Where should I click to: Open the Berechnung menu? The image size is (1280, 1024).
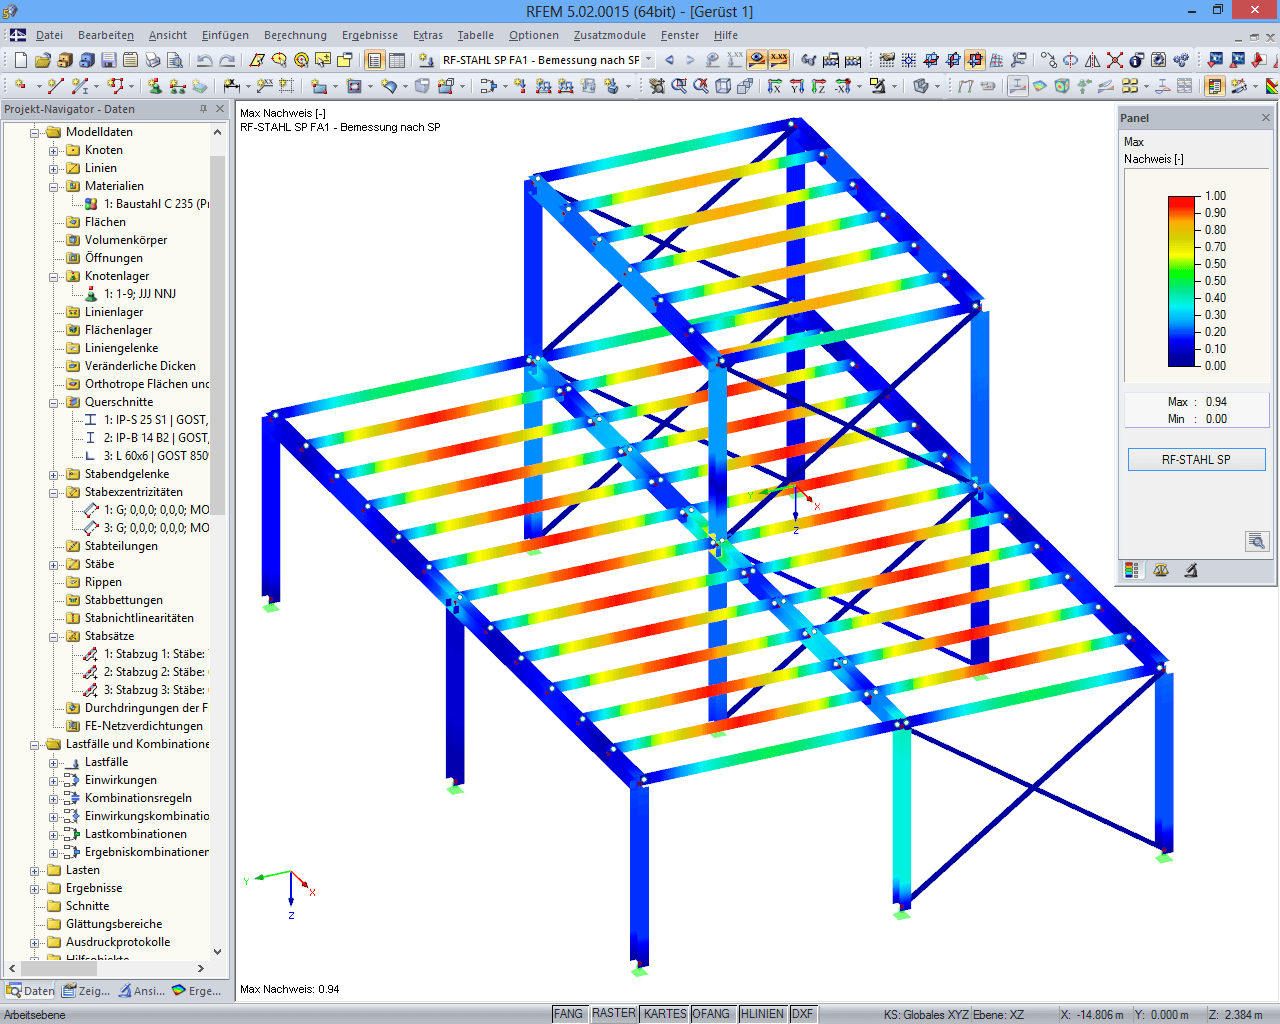coord(295,35)
